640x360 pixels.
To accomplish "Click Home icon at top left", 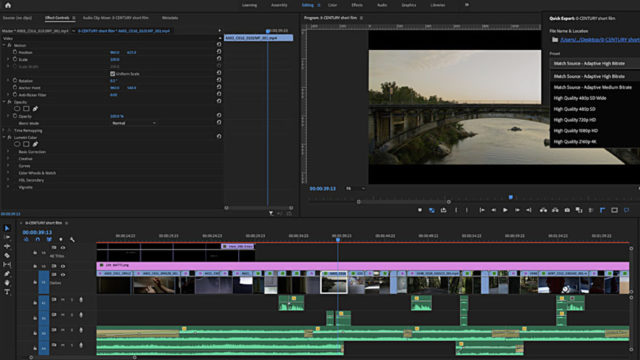I will pyautogui.click(x=8, y=5).
